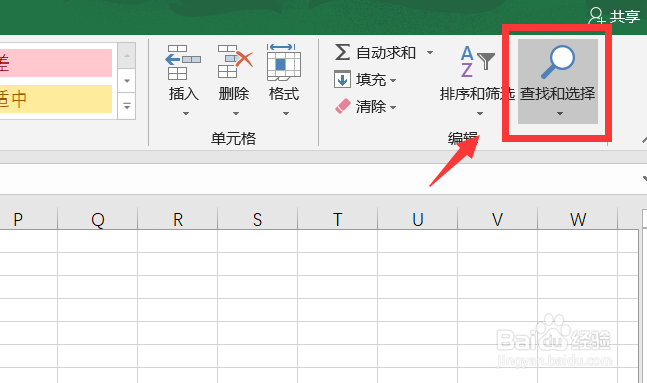
Task: Click the 自动求和 AutoSum label
Action: [386, 53]
